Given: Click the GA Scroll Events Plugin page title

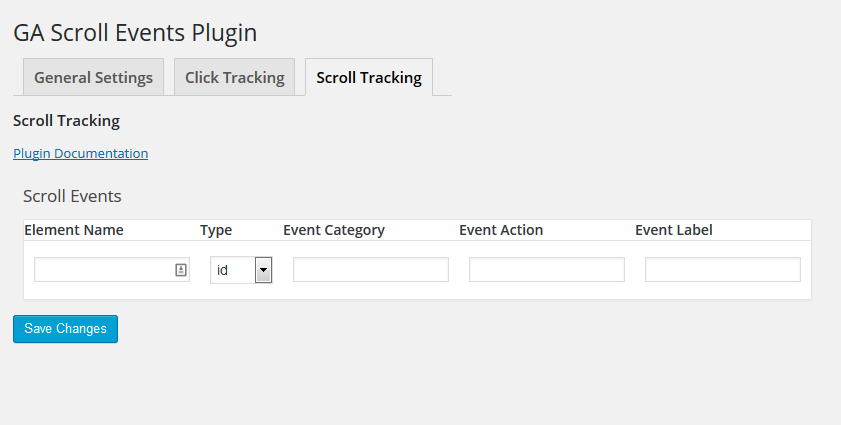Looking at the screenshot, I should coord(135,33).
